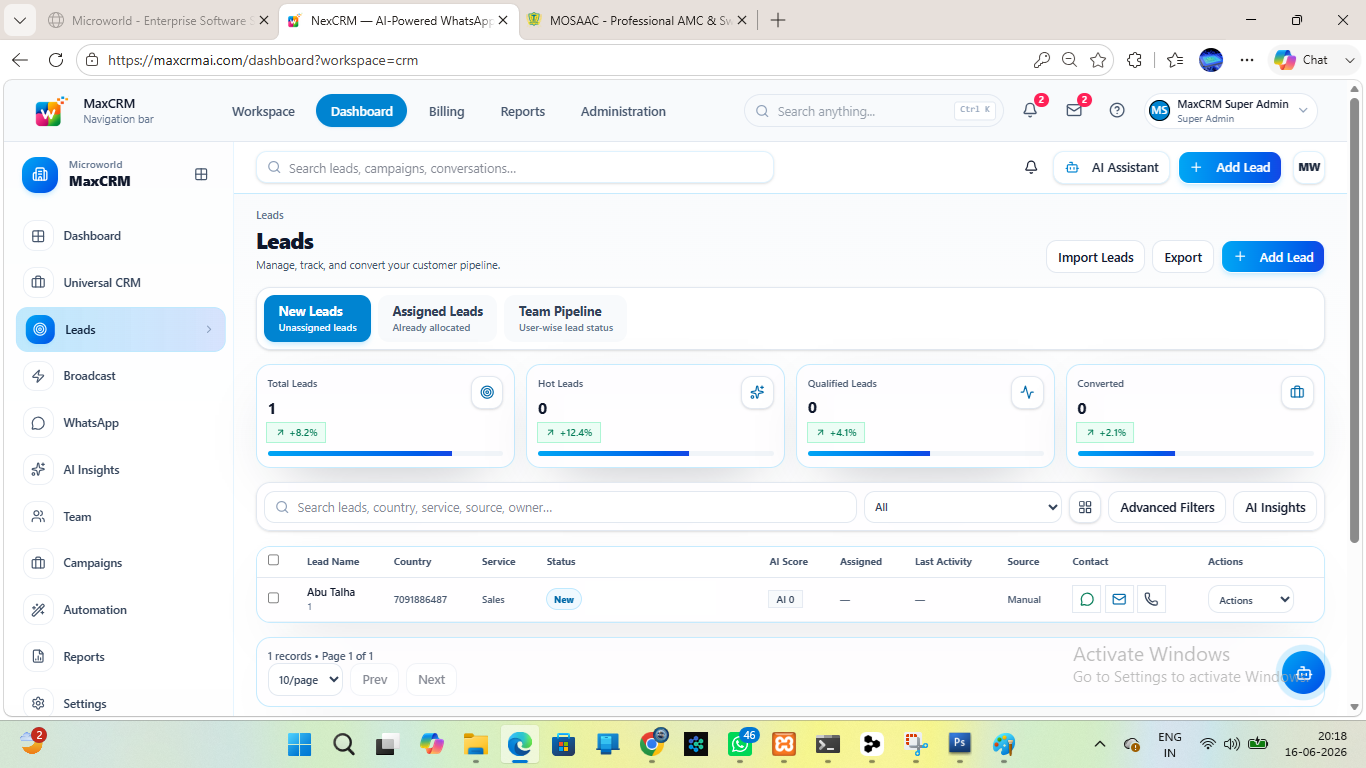Tick the select-all checkbox in table header

[x=273, y=560]
